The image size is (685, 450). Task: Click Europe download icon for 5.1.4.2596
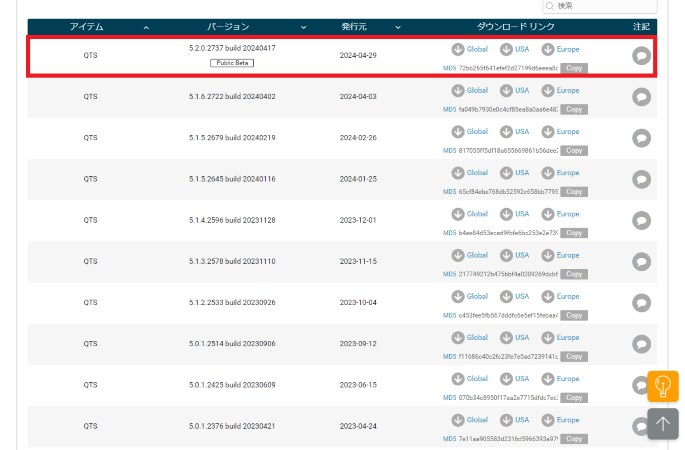point(548,214)
